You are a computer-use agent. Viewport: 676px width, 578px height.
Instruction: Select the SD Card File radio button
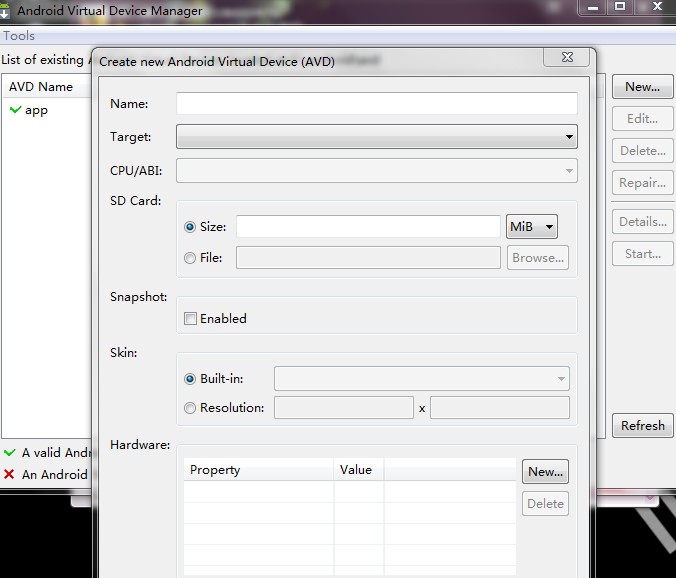click(x=190, y=258)
